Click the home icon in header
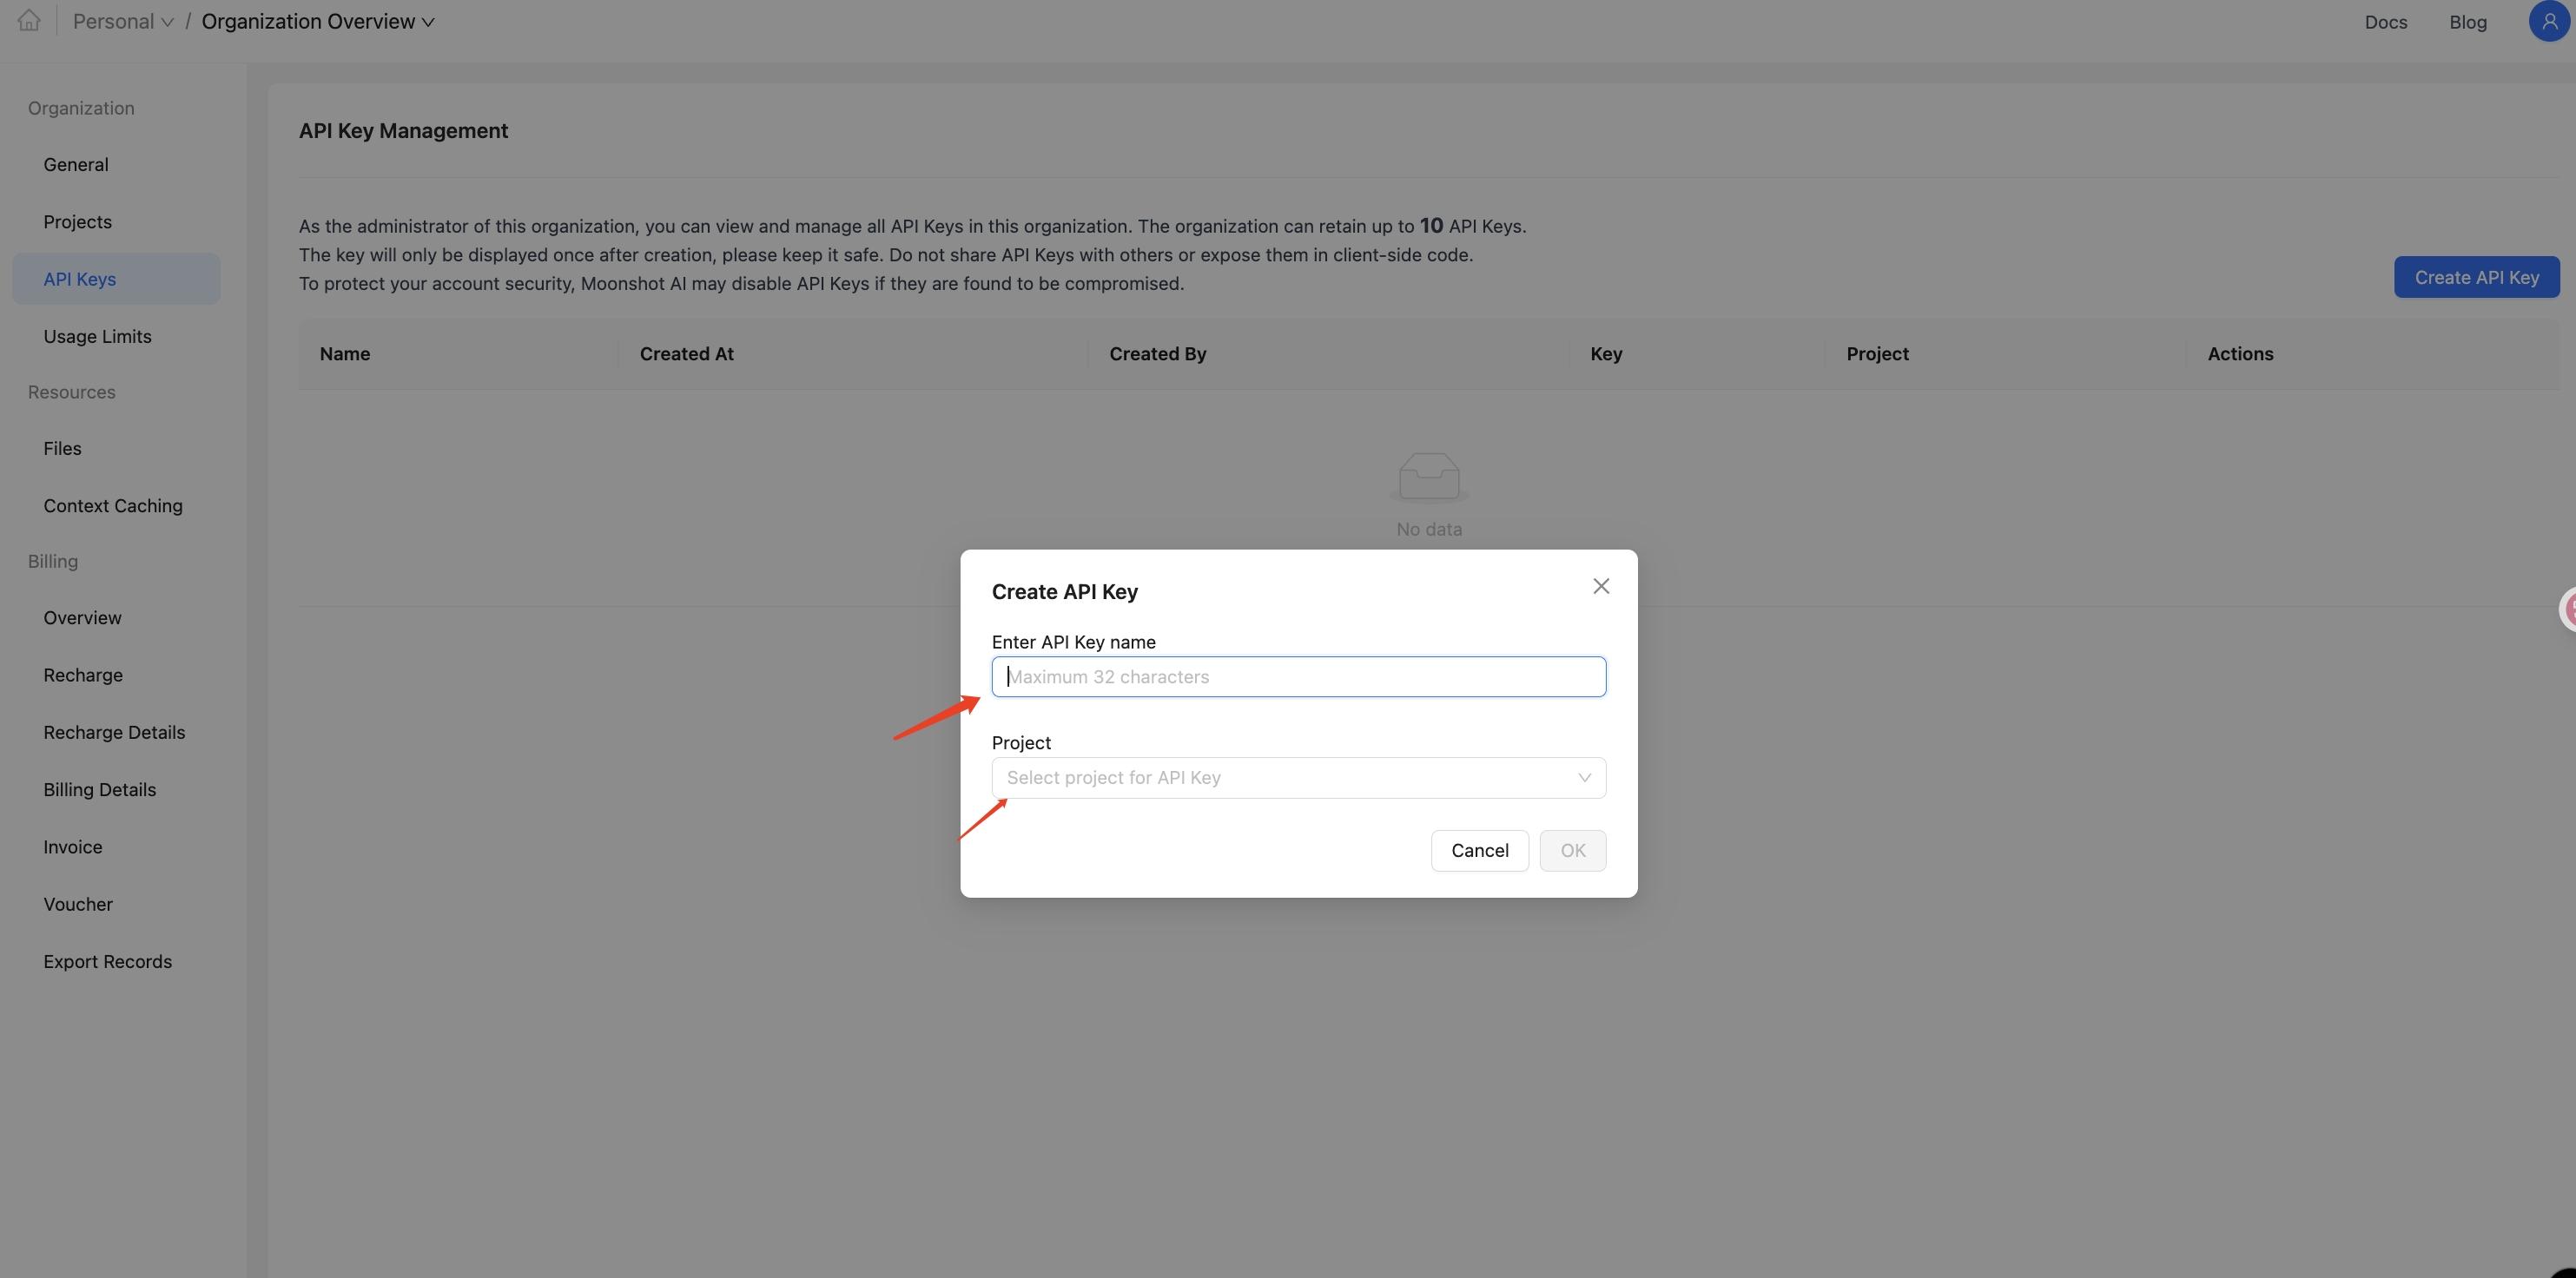Screen dimensions: 2576x1278 pos(29,21)
